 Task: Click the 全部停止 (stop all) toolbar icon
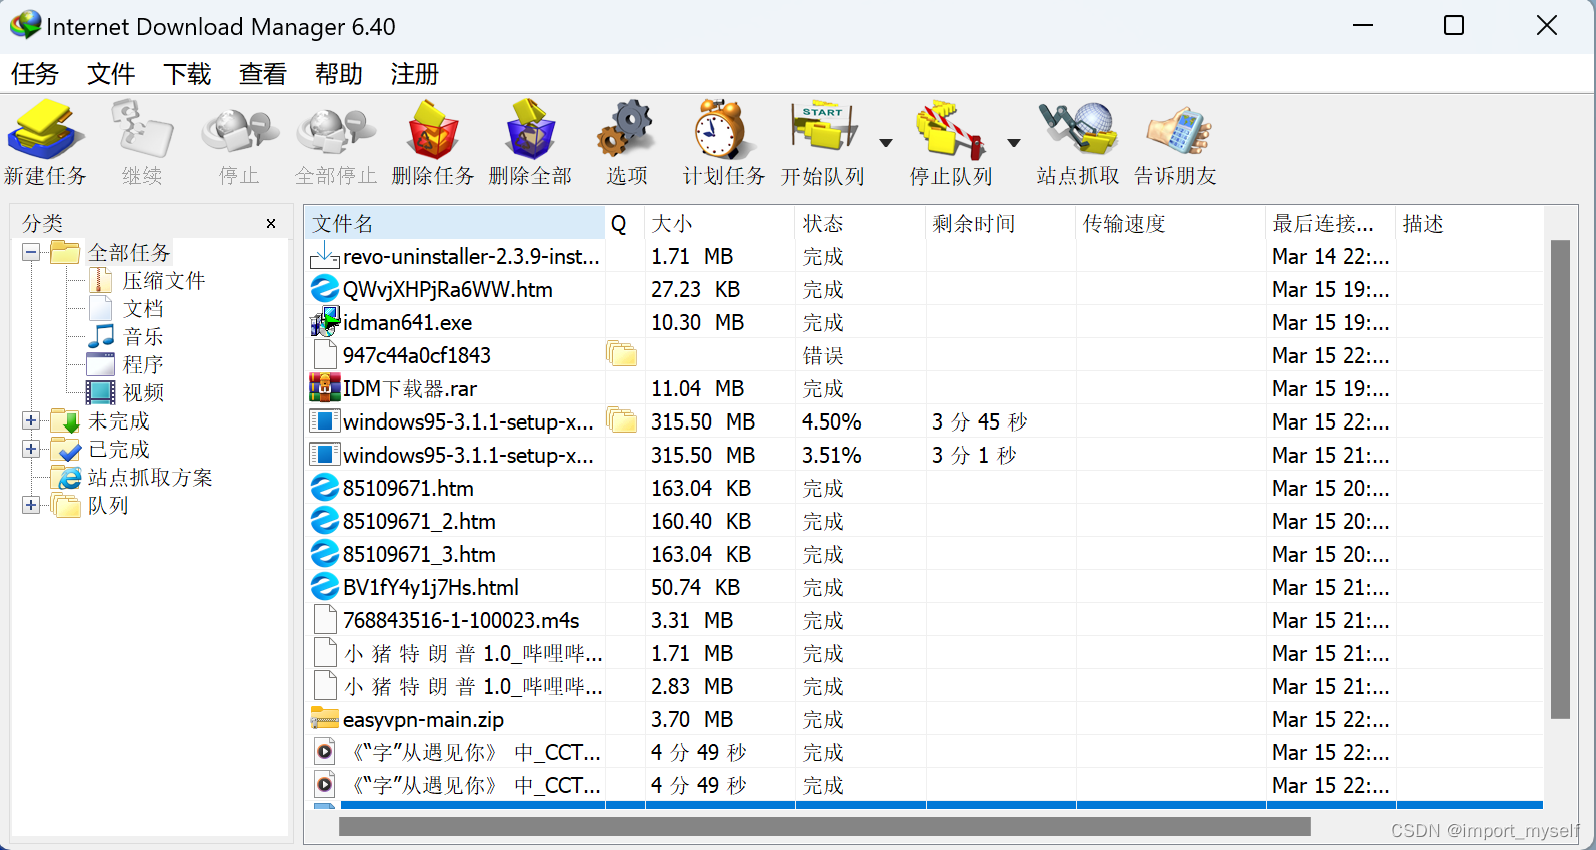(x=336, y=130)
